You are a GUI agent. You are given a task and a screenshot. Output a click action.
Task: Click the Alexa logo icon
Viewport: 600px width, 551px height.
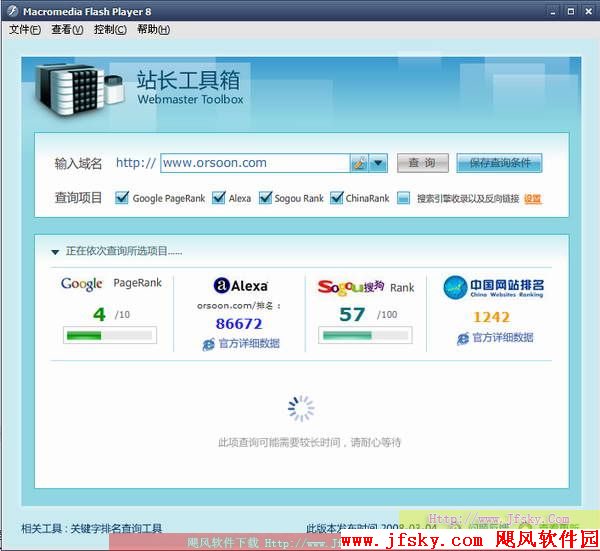click(222, 285)
